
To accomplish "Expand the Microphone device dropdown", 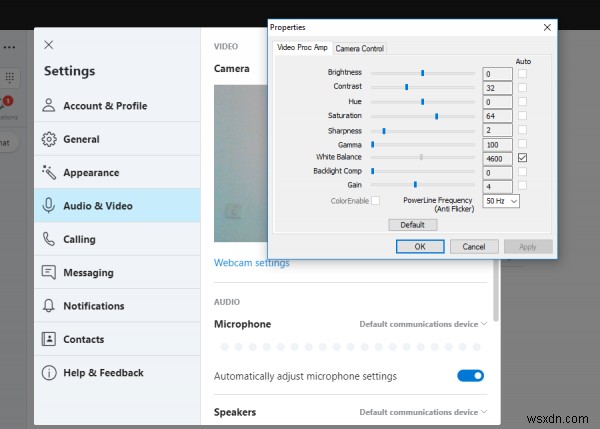I will pyautogui.click(x=423, y=324).
